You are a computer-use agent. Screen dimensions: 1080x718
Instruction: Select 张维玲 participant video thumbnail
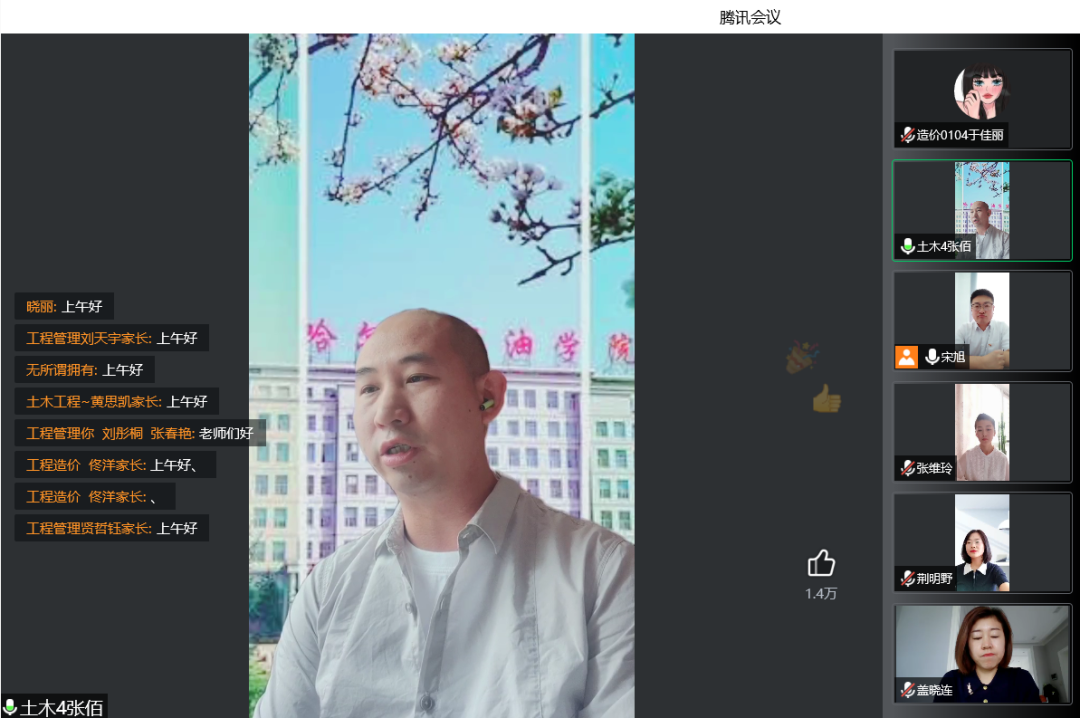point(981,432)
